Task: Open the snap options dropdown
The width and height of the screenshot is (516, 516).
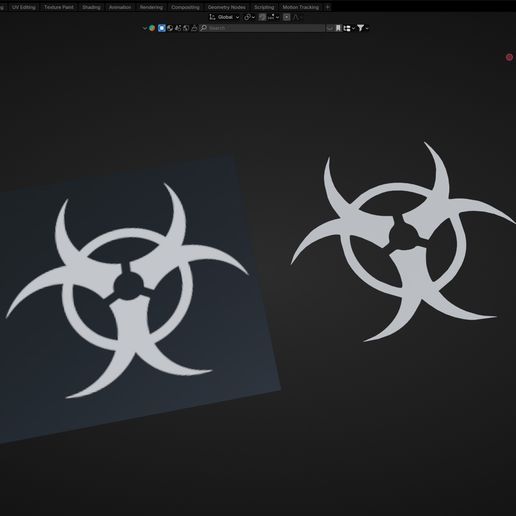Action: coord(273,17)
